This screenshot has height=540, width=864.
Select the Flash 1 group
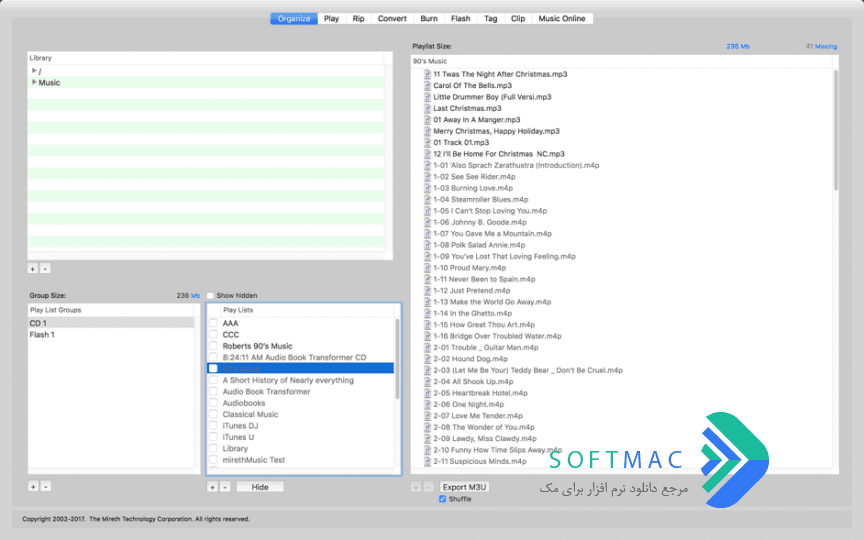click(111, 334)
